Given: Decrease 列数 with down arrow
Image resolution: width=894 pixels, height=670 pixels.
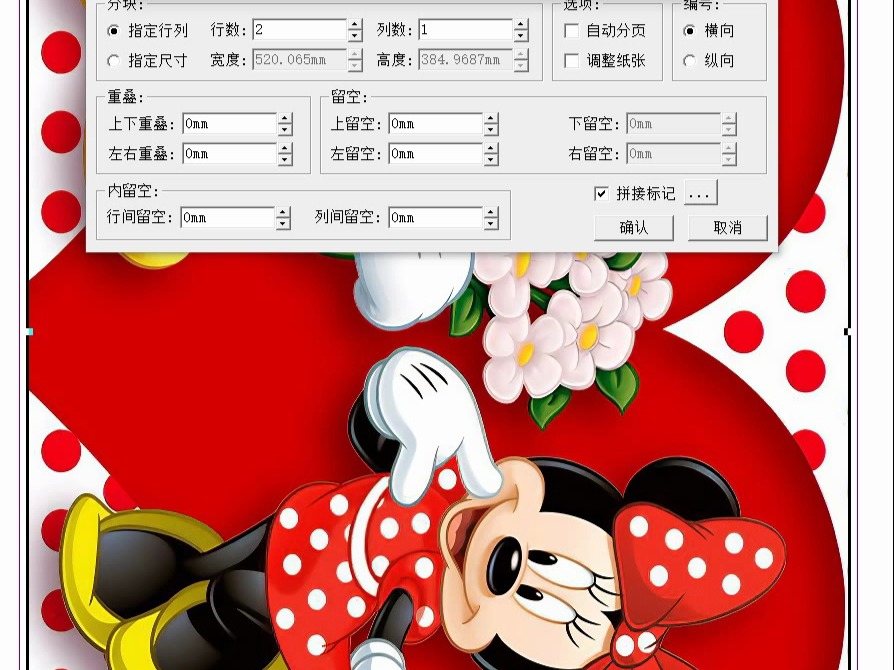Looking at the screenshot, I should 521,35.
